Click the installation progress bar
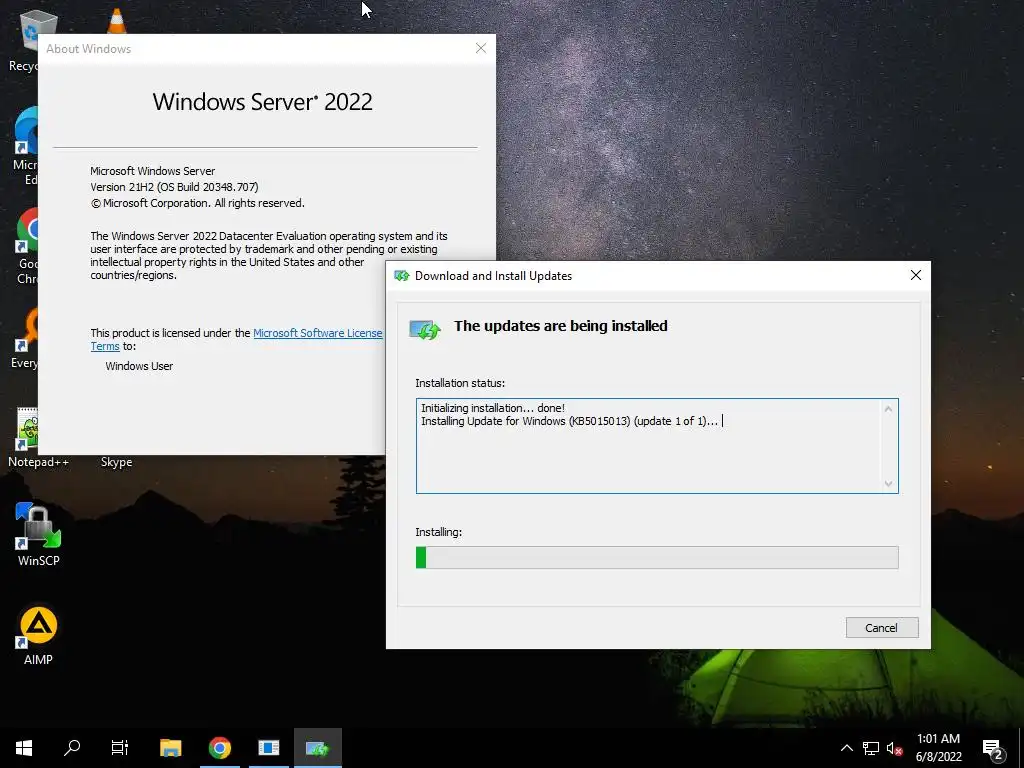 click(x=657, y=558)
